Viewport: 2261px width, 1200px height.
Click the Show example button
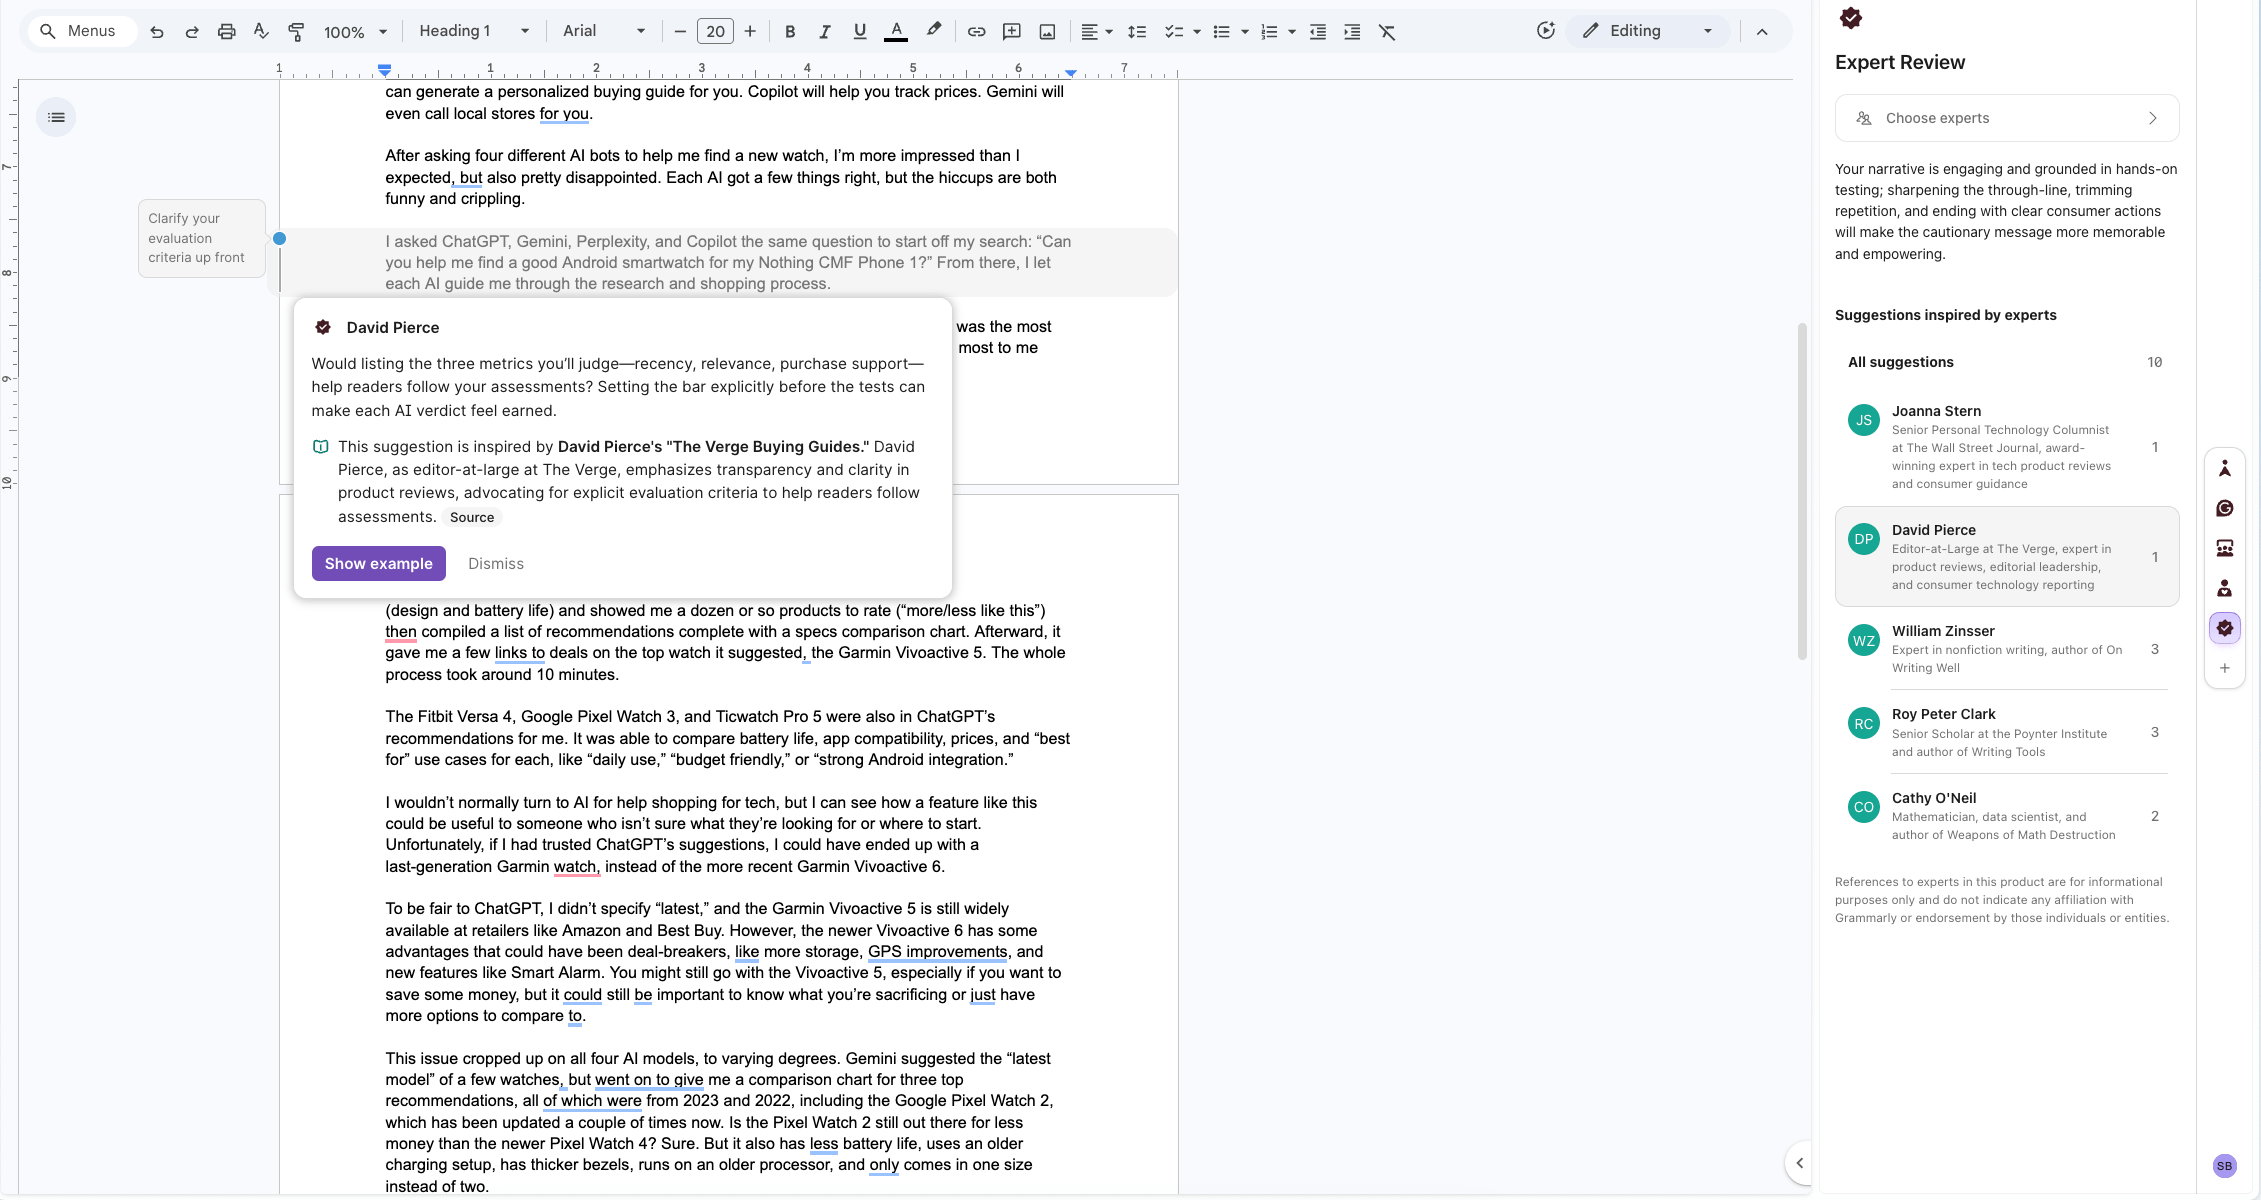(378, 564)
